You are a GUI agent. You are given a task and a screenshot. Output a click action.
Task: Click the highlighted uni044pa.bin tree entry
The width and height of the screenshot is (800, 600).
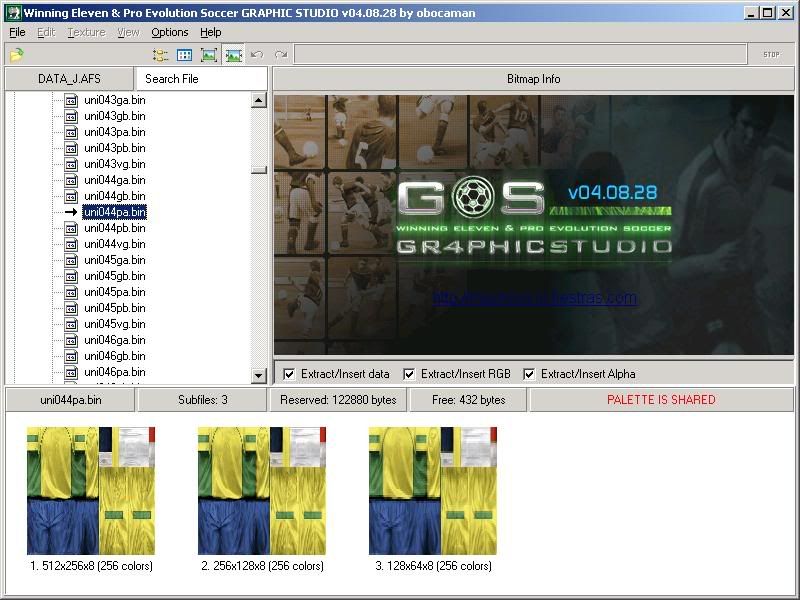tap(115, 212)
